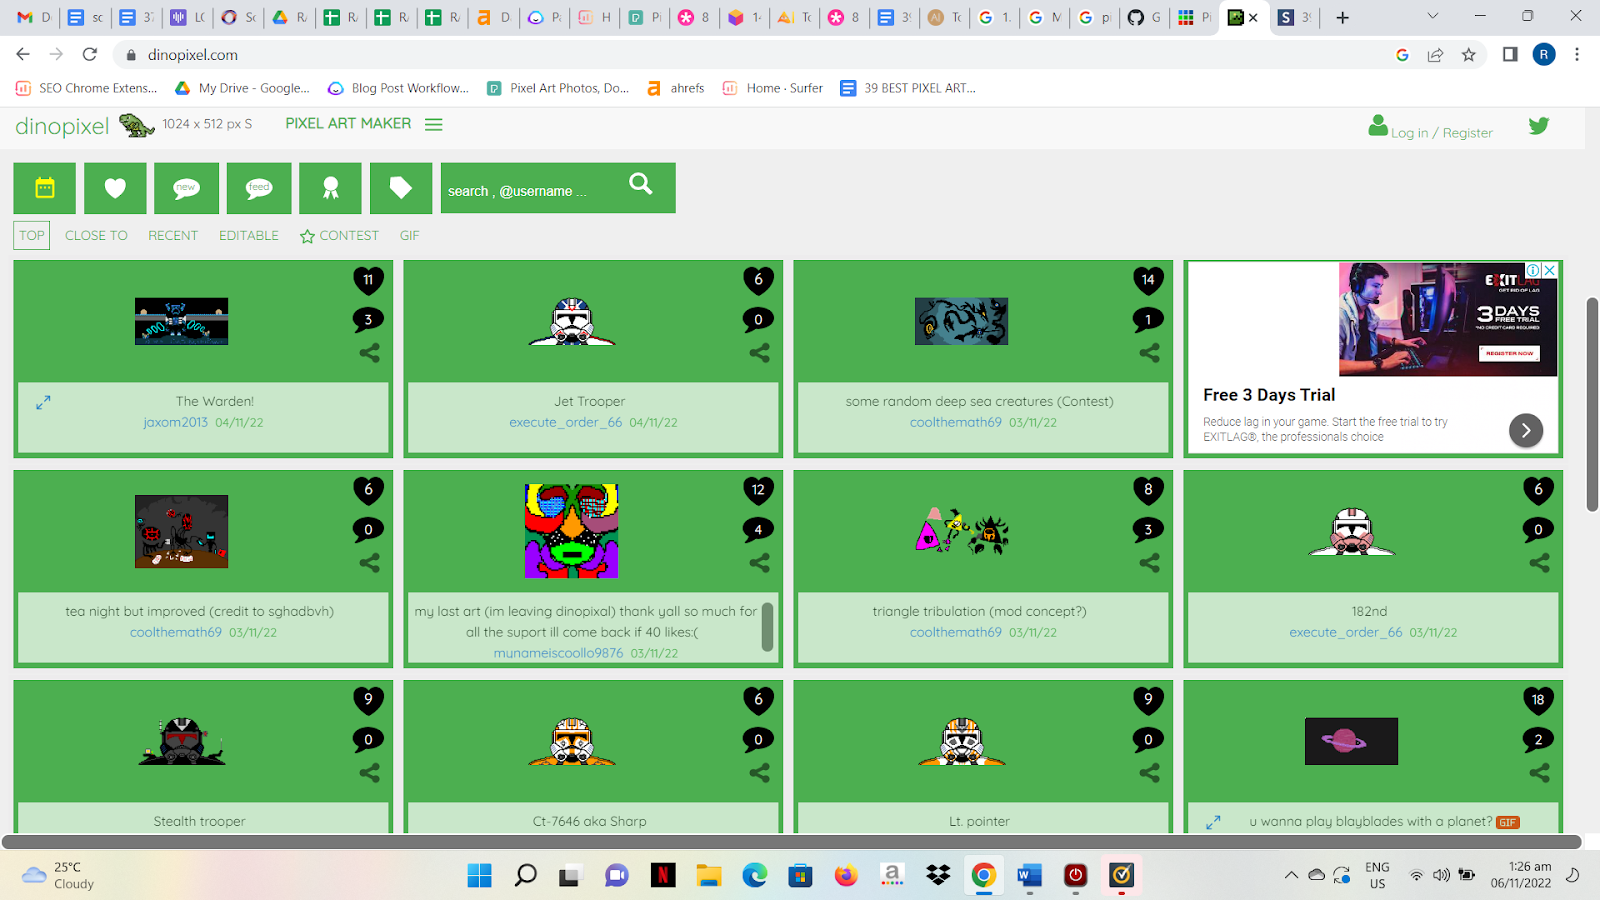
Task: Switch to the EDITABLE tab
Action: [249, 236]
